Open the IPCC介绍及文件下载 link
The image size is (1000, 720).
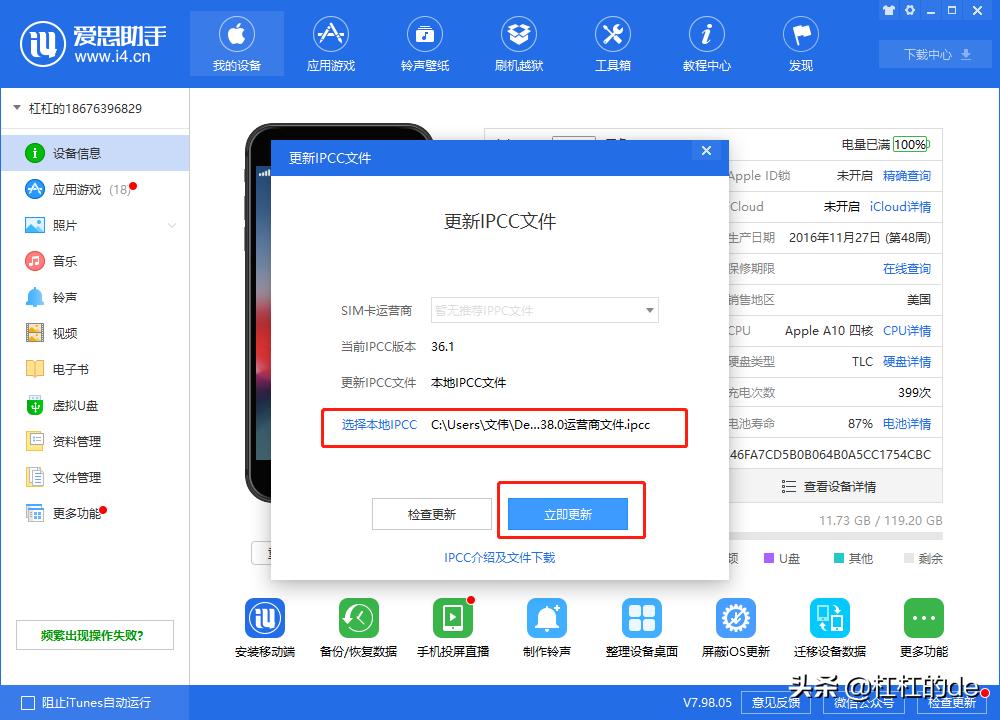[500, 558]
